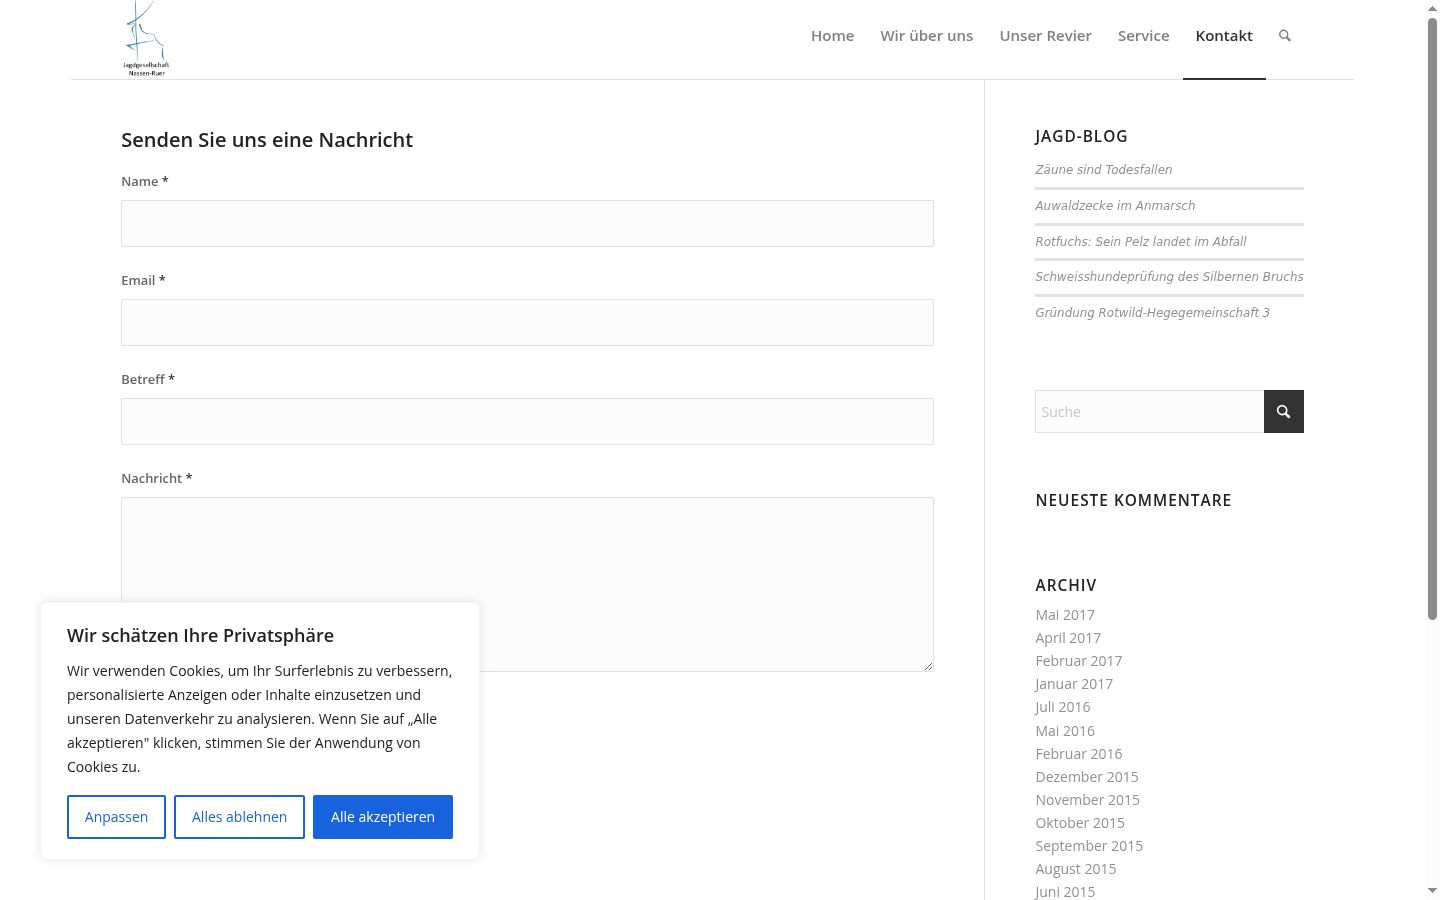Open the Mai 2016 archive
Viewport: 1440px width, 900px height.
click(x=1065, y=731)
